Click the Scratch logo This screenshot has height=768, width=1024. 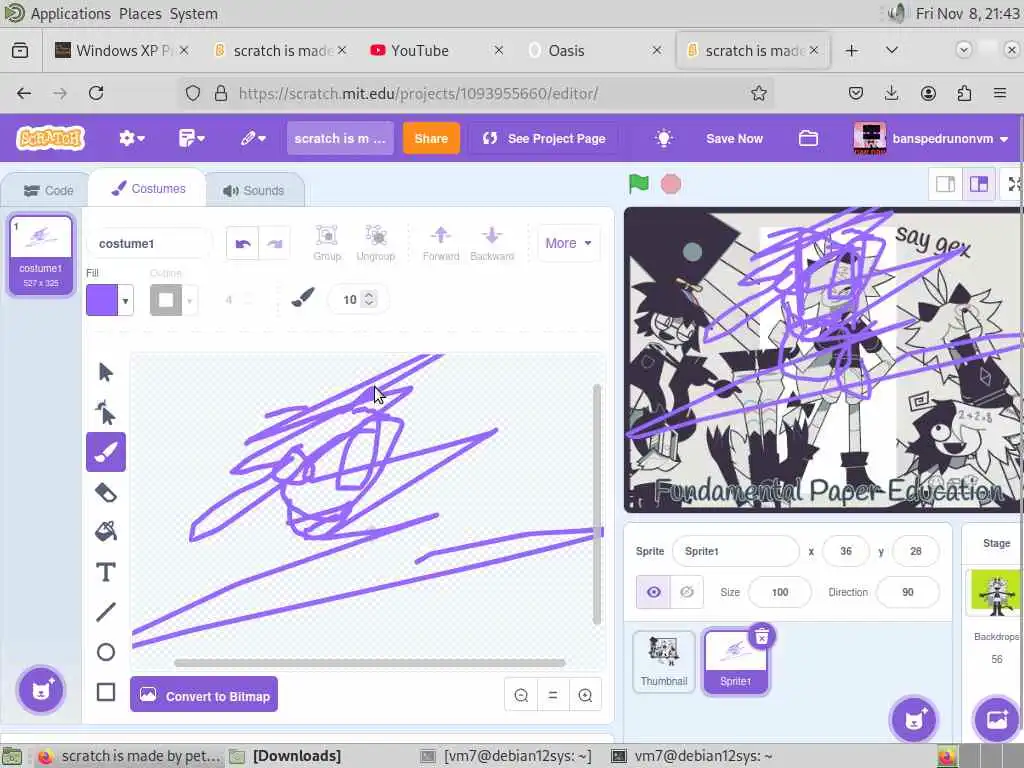(51, 138)
